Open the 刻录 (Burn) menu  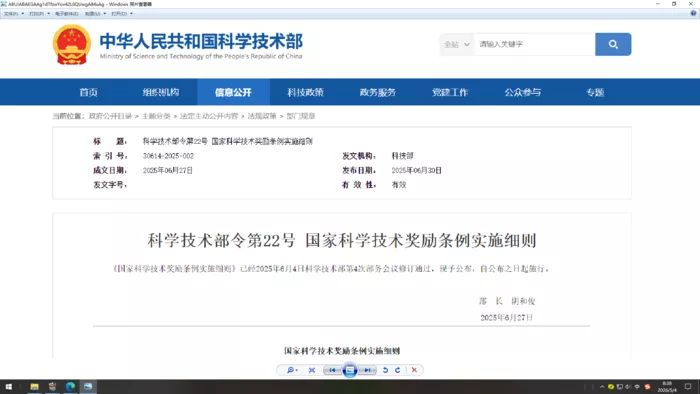point(95,14)
